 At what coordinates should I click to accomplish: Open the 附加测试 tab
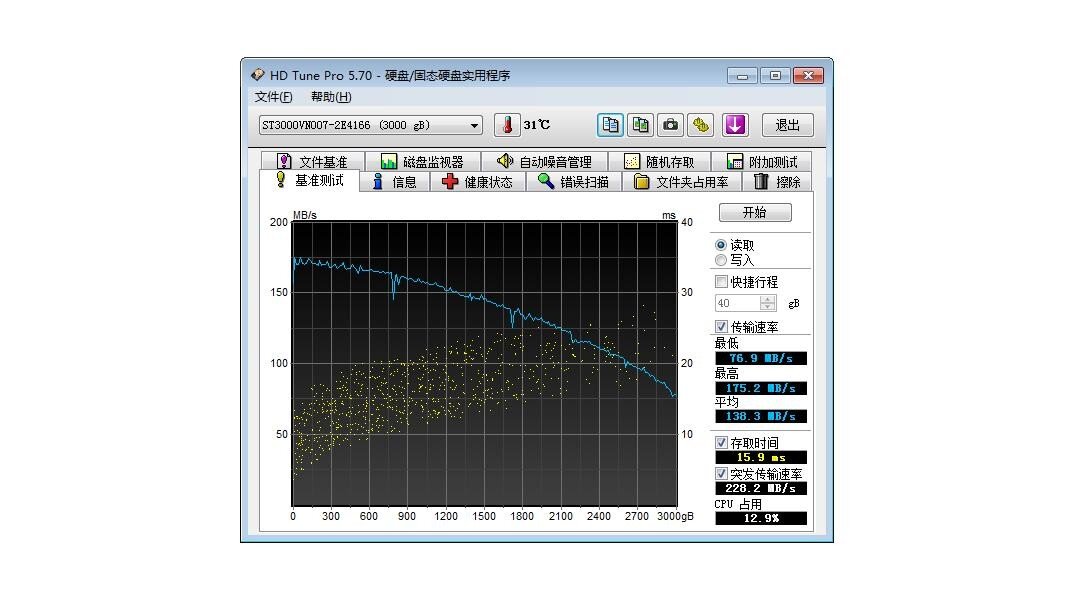click(x=761, y=162)
